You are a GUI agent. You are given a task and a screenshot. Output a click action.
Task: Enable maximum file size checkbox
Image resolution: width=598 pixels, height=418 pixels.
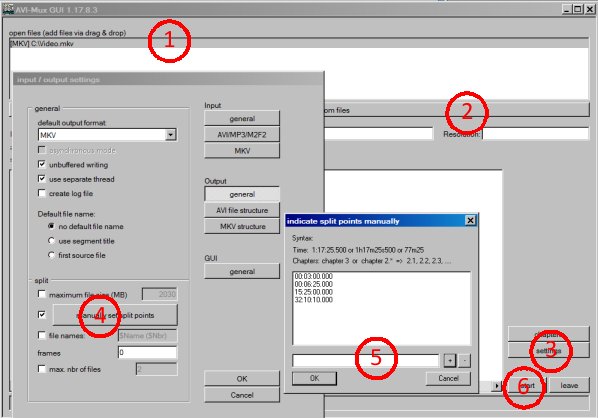(x=42, y=294)
